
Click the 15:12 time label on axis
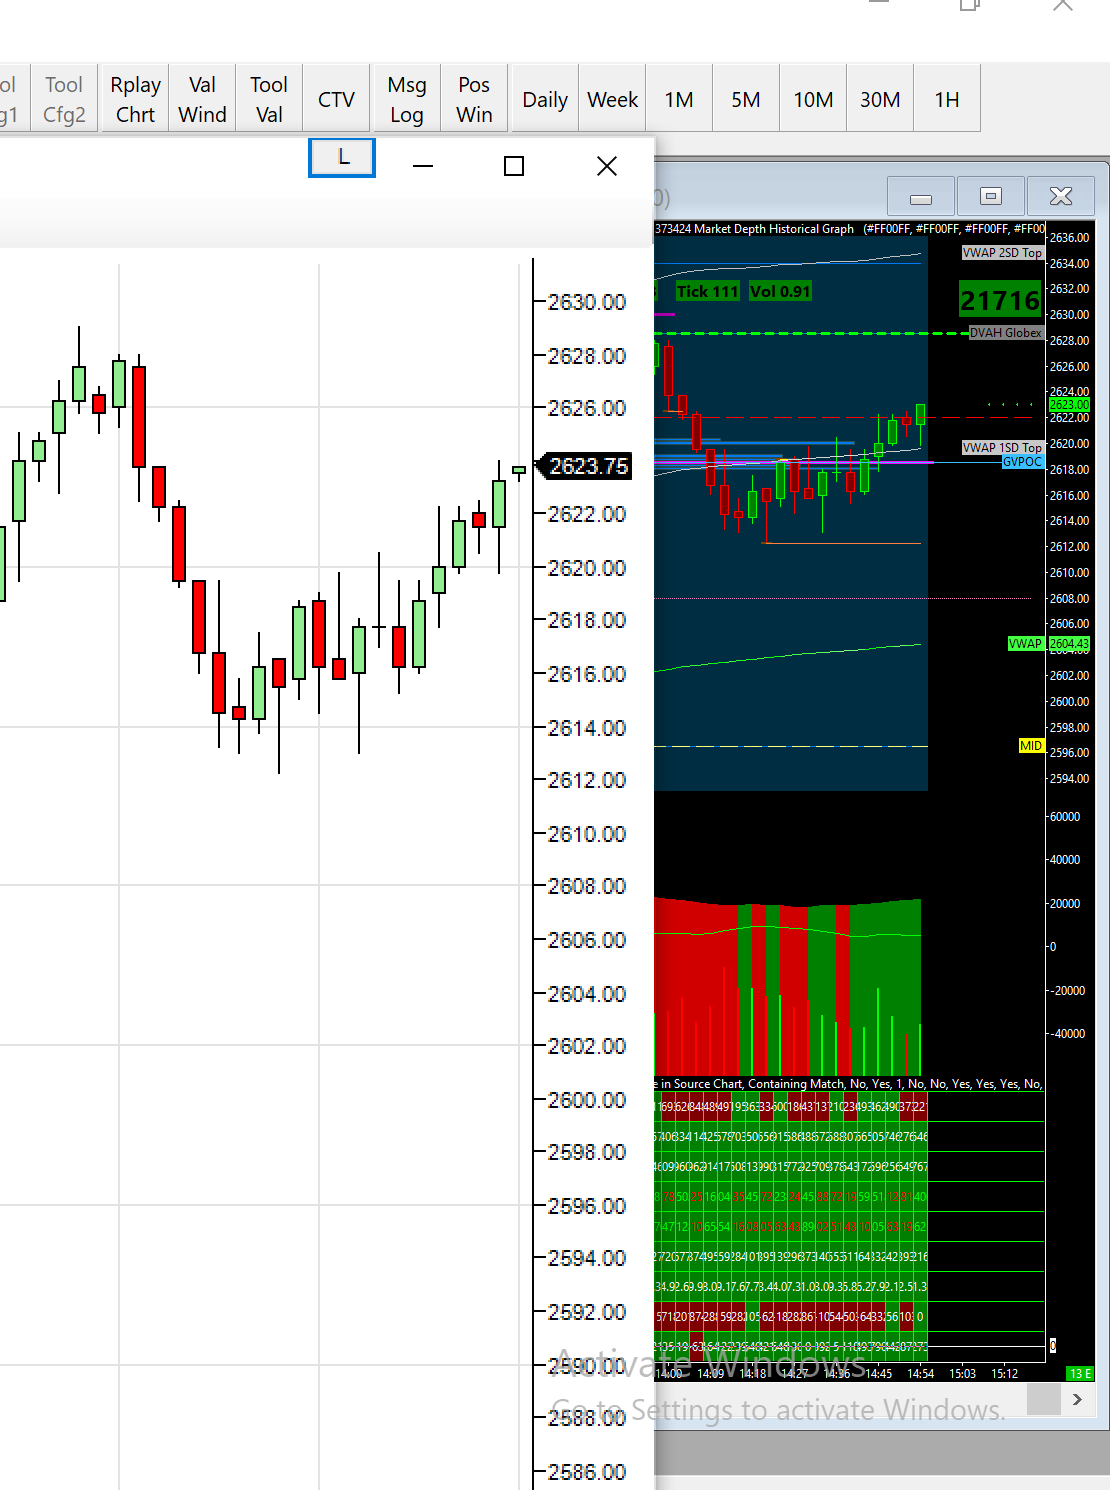[x=1004, y=1374]
